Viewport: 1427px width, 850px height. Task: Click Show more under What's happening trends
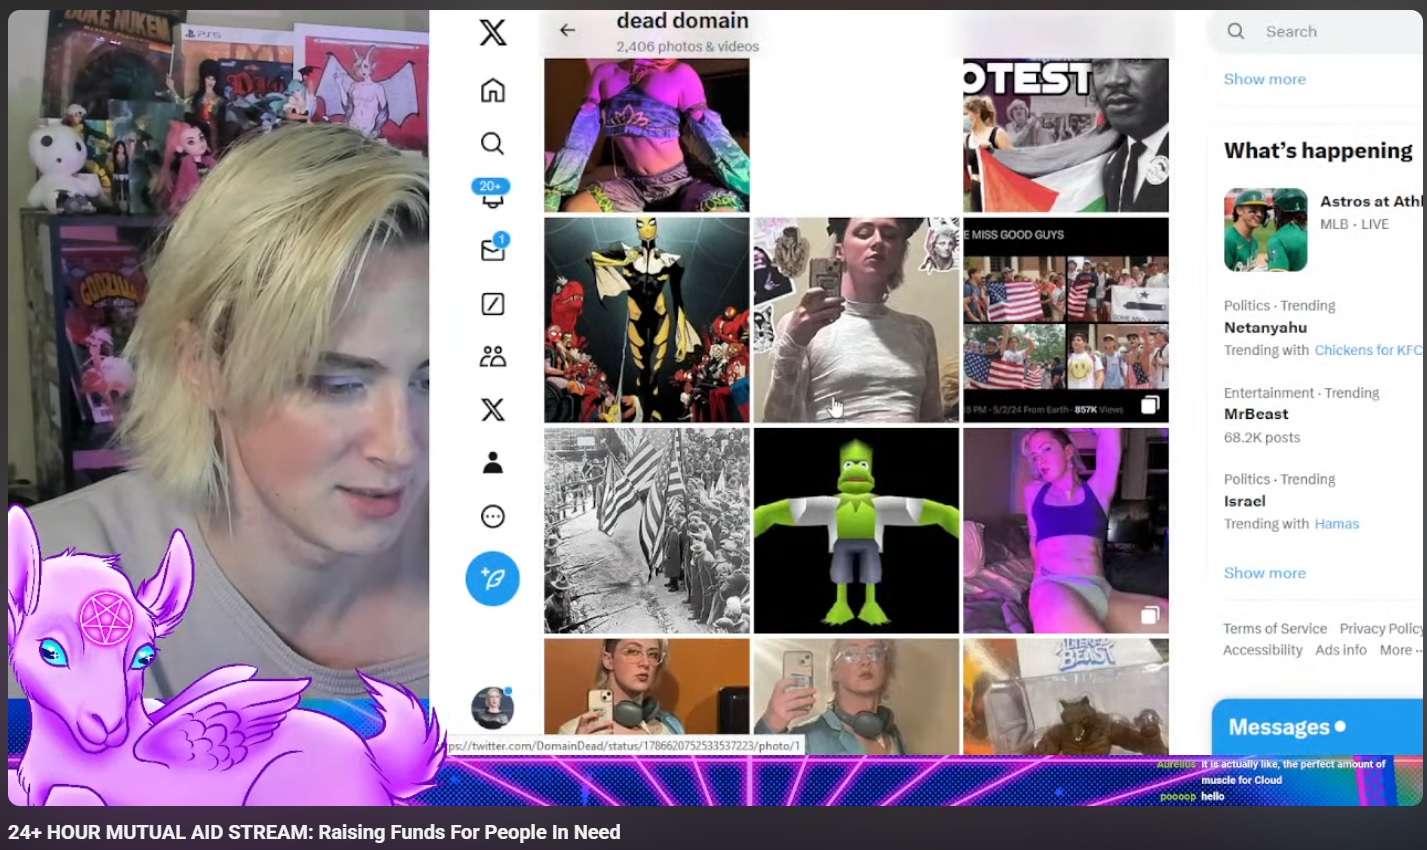[1263, 572]
